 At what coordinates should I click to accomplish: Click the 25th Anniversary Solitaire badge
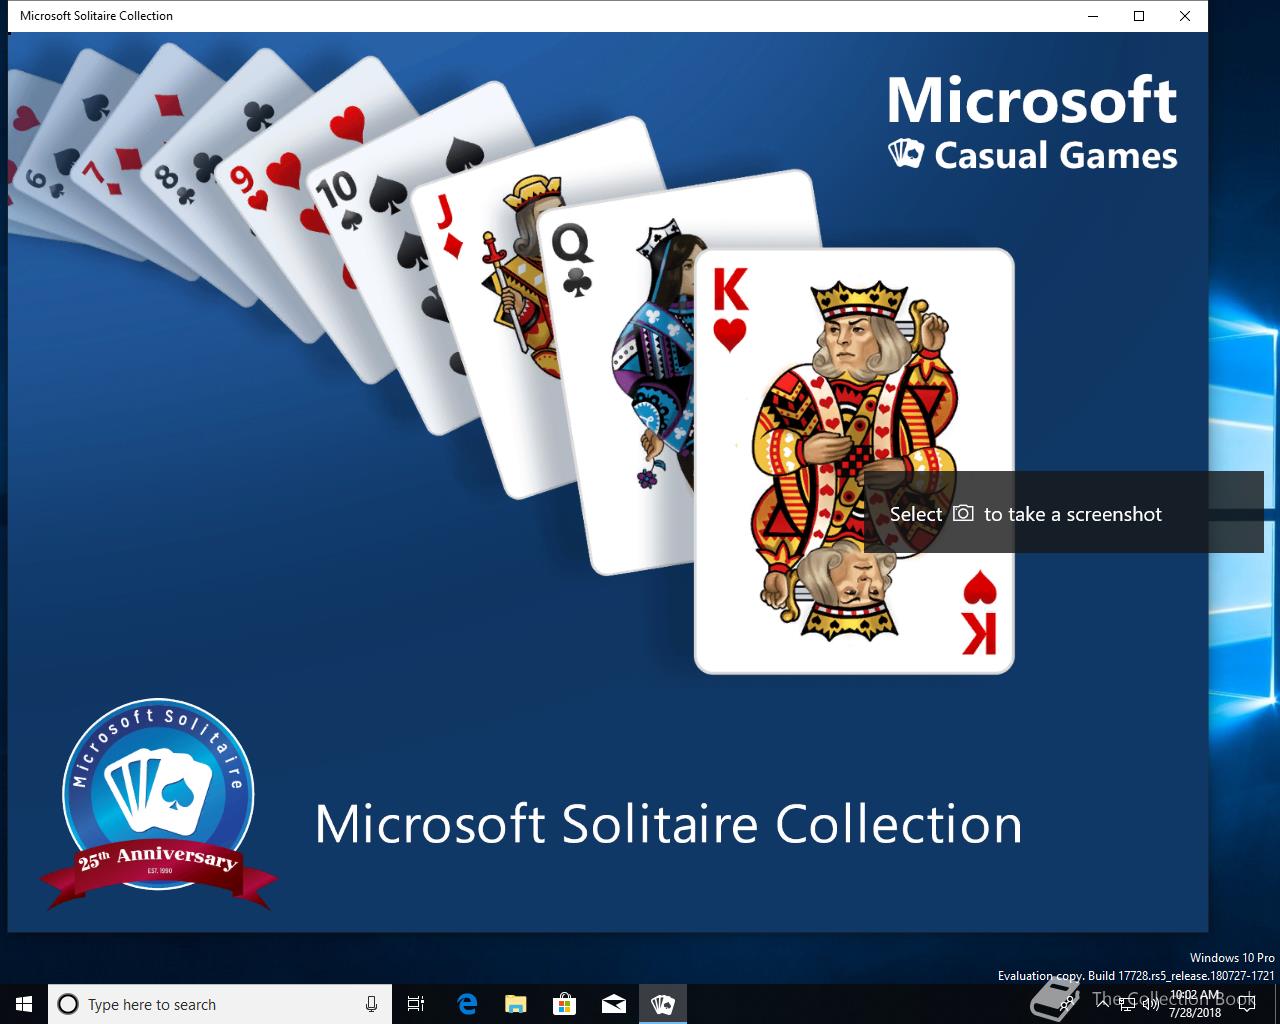(x=158, y=804)
